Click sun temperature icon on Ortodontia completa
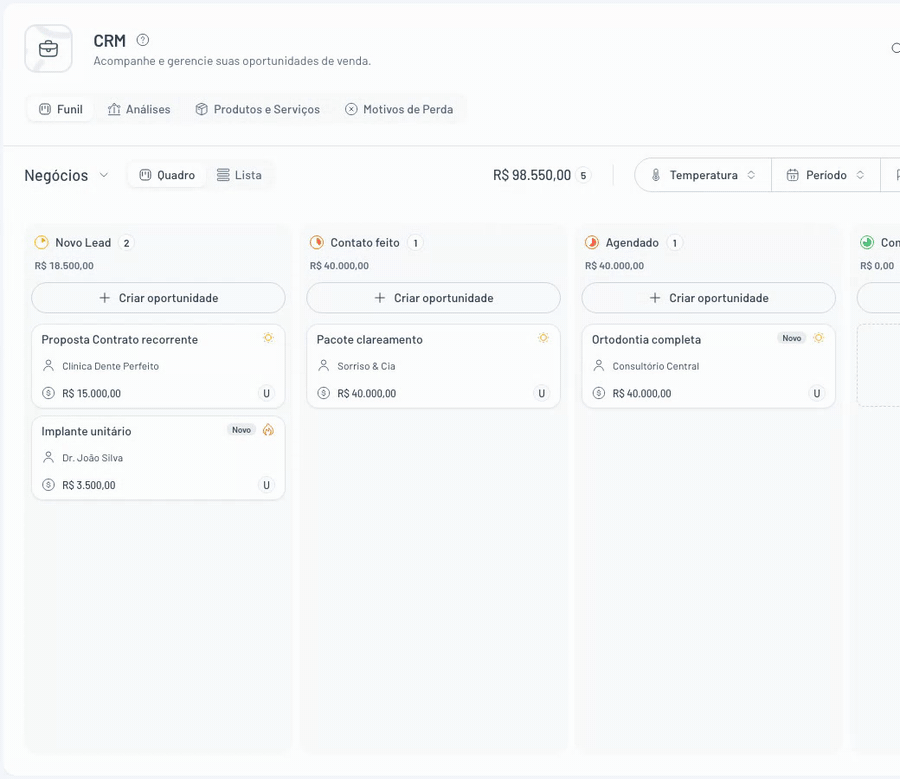The height and width of the screenshot is (779, 900). coord(818,338)
